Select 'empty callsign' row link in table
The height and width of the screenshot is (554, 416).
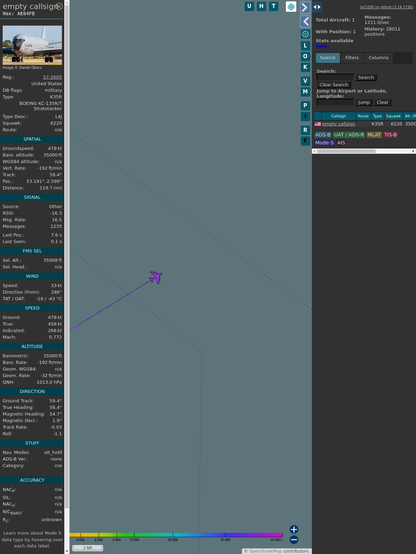coord(339,124)
